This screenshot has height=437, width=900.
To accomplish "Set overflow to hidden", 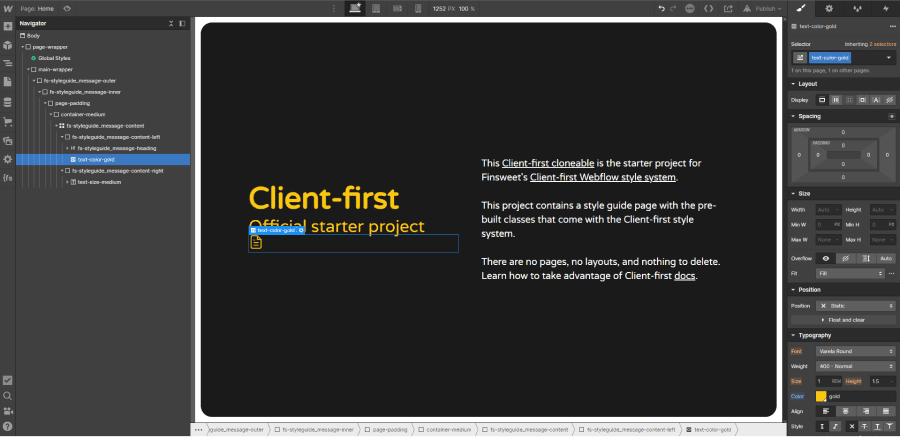I will pyautogui.click(x=845, y=258).
